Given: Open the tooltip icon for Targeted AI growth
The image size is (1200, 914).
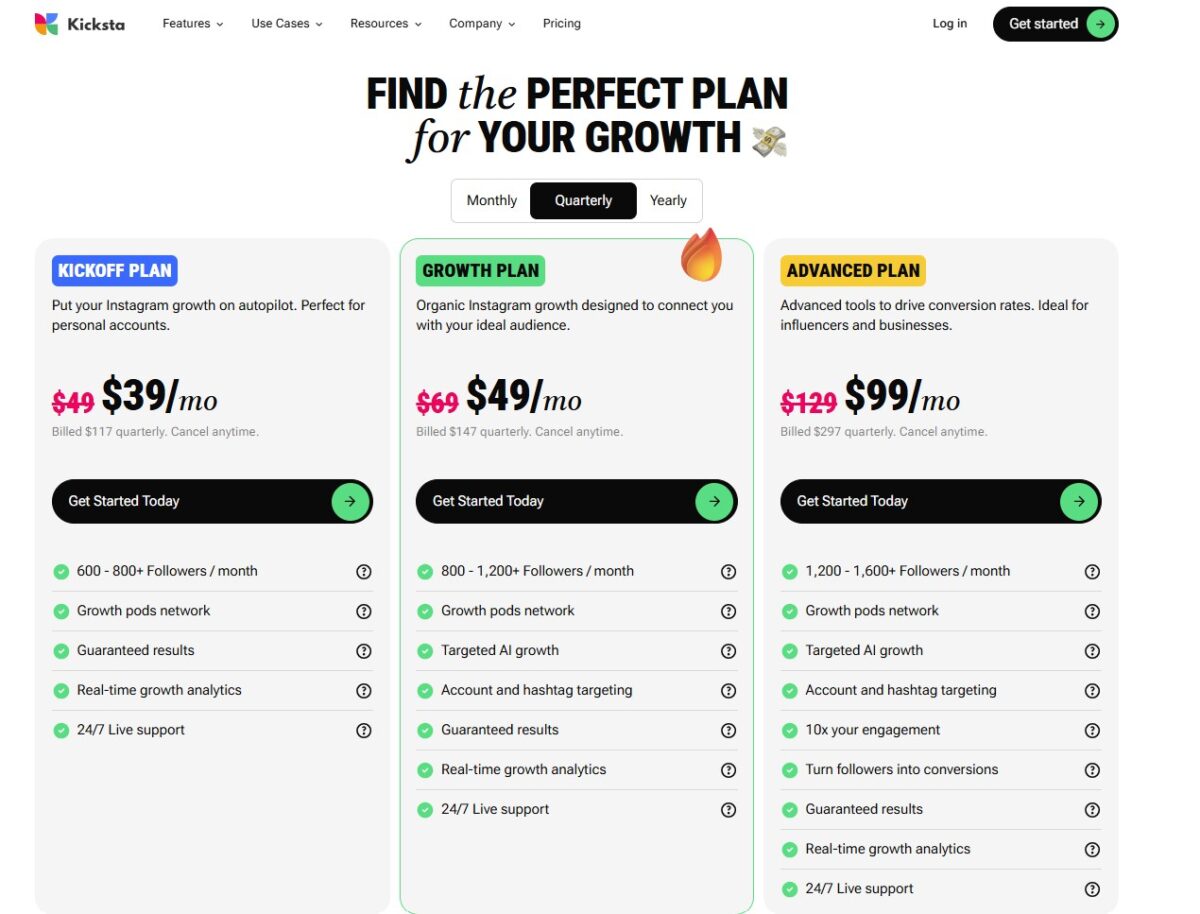Looking at the screenshot, I should [x=728, y=651].
